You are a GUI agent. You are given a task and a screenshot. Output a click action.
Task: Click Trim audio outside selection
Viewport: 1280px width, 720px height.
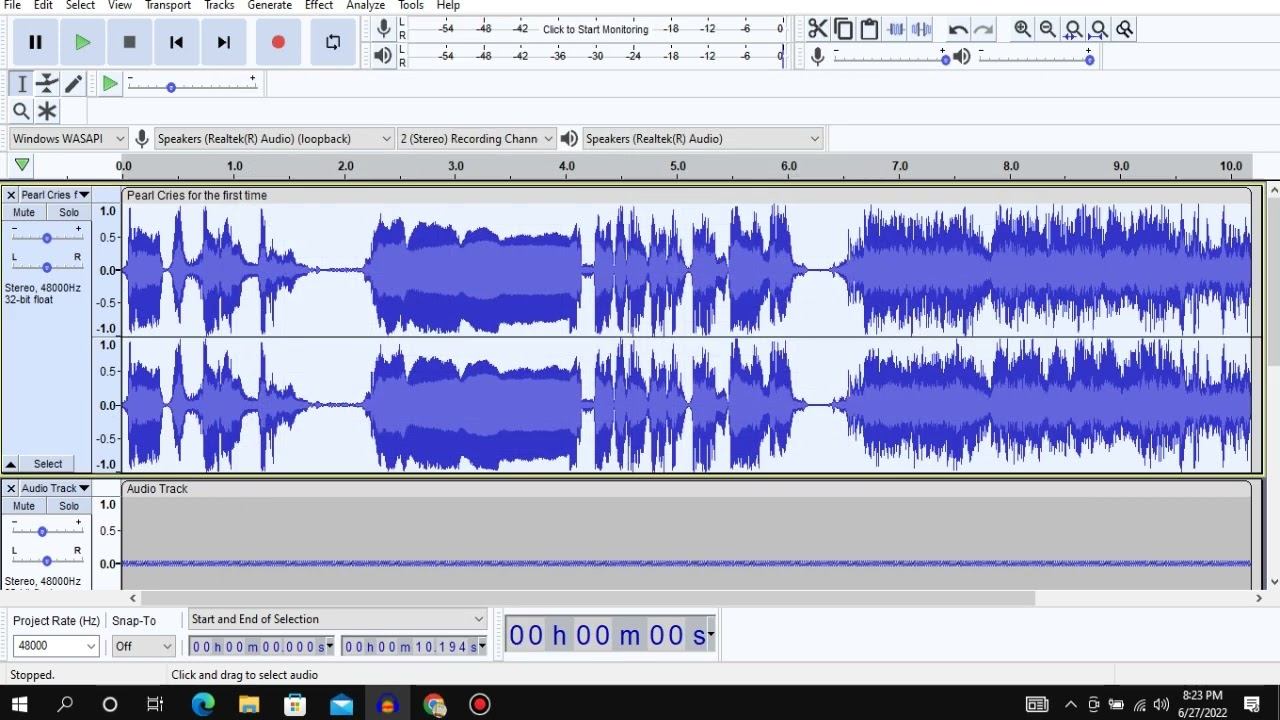pyautogui.click(x=896, y=29)
